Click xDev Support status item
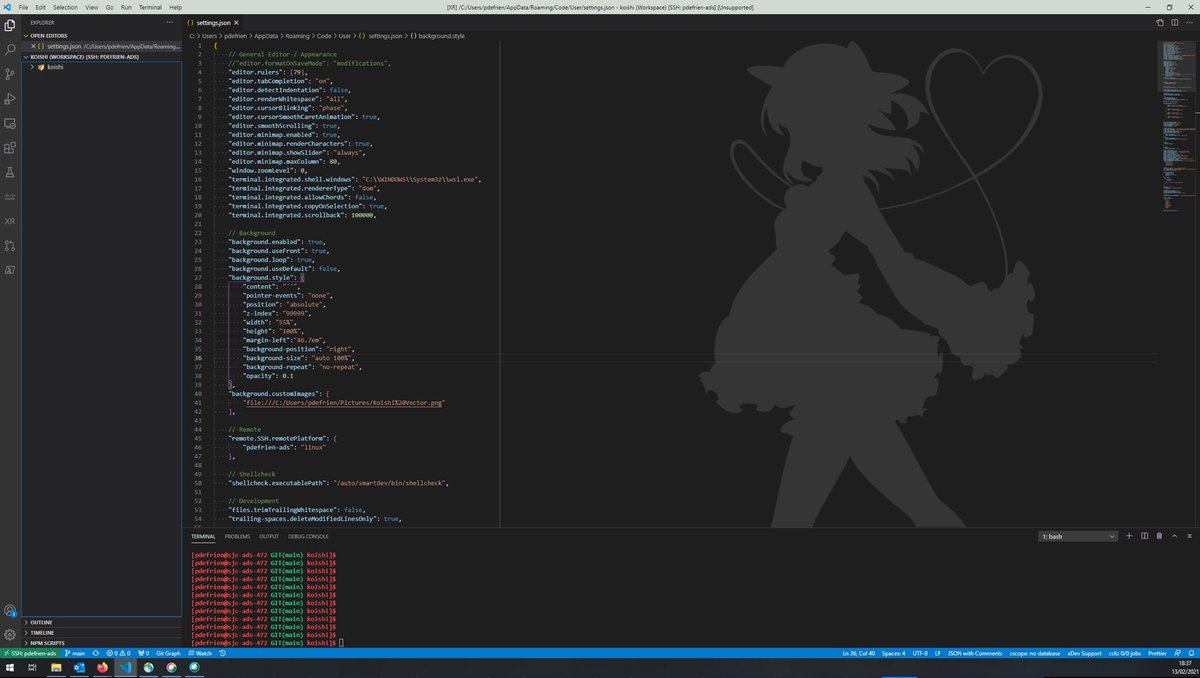Screen dimensions: 1200x678 click(x=1084, y=653)
